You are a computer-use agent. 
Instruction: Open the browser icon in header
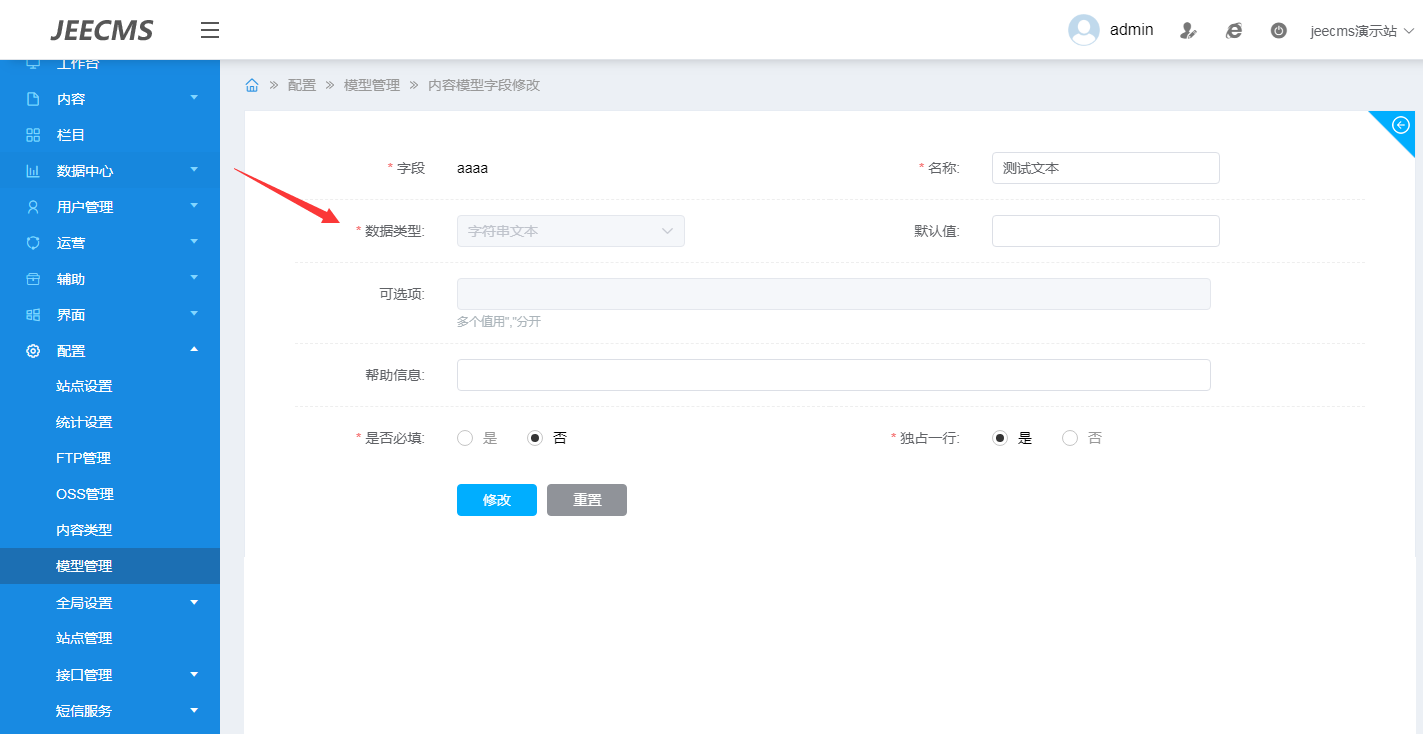click(1234, 31)
